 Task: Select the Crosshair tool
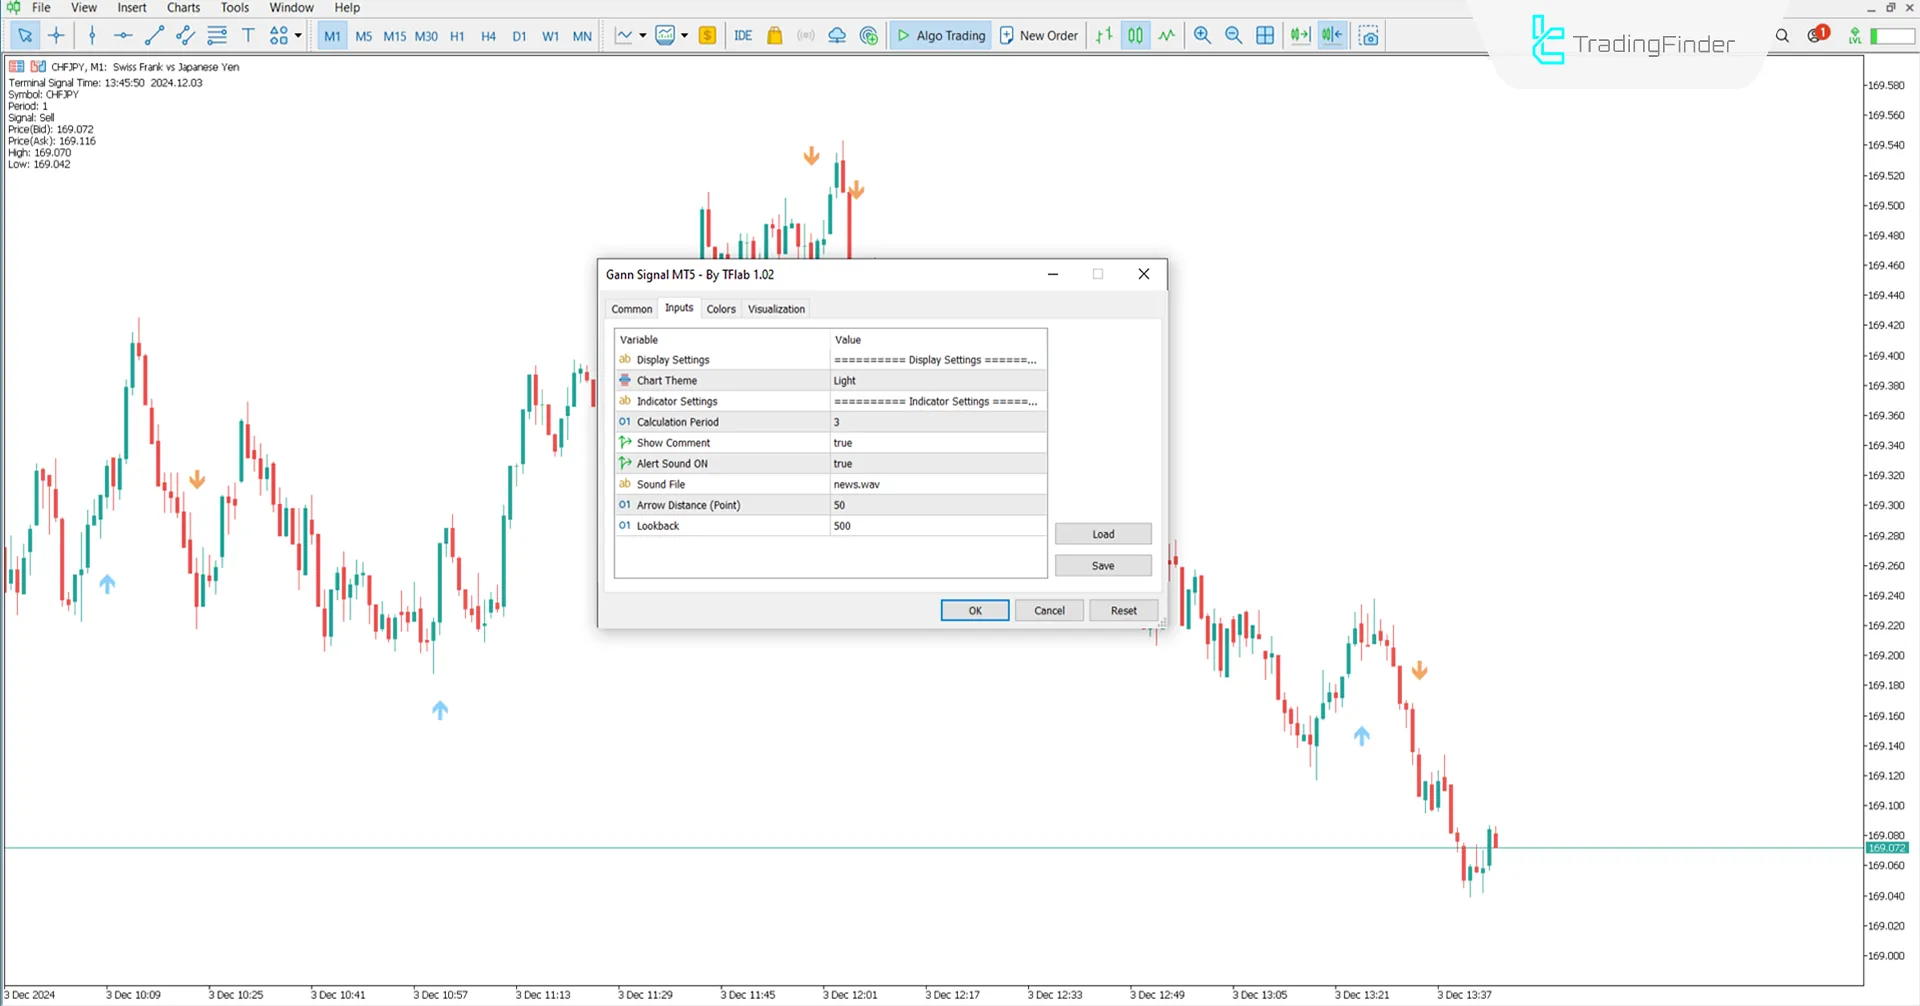point(56,35)
